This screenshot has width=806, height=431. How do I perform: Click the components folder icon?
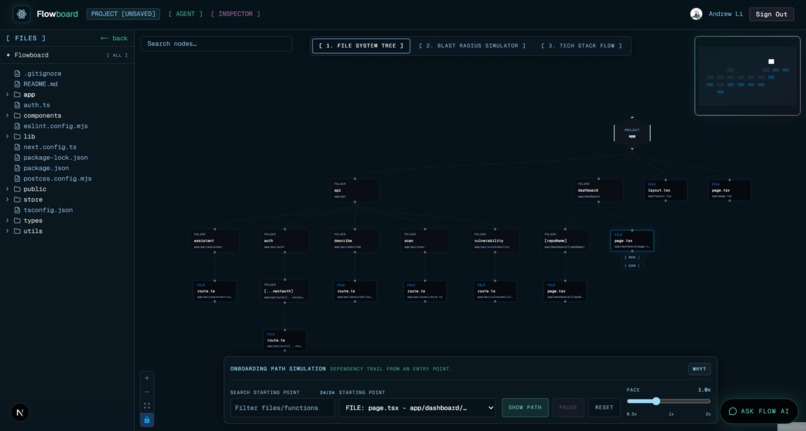(17, 116)
